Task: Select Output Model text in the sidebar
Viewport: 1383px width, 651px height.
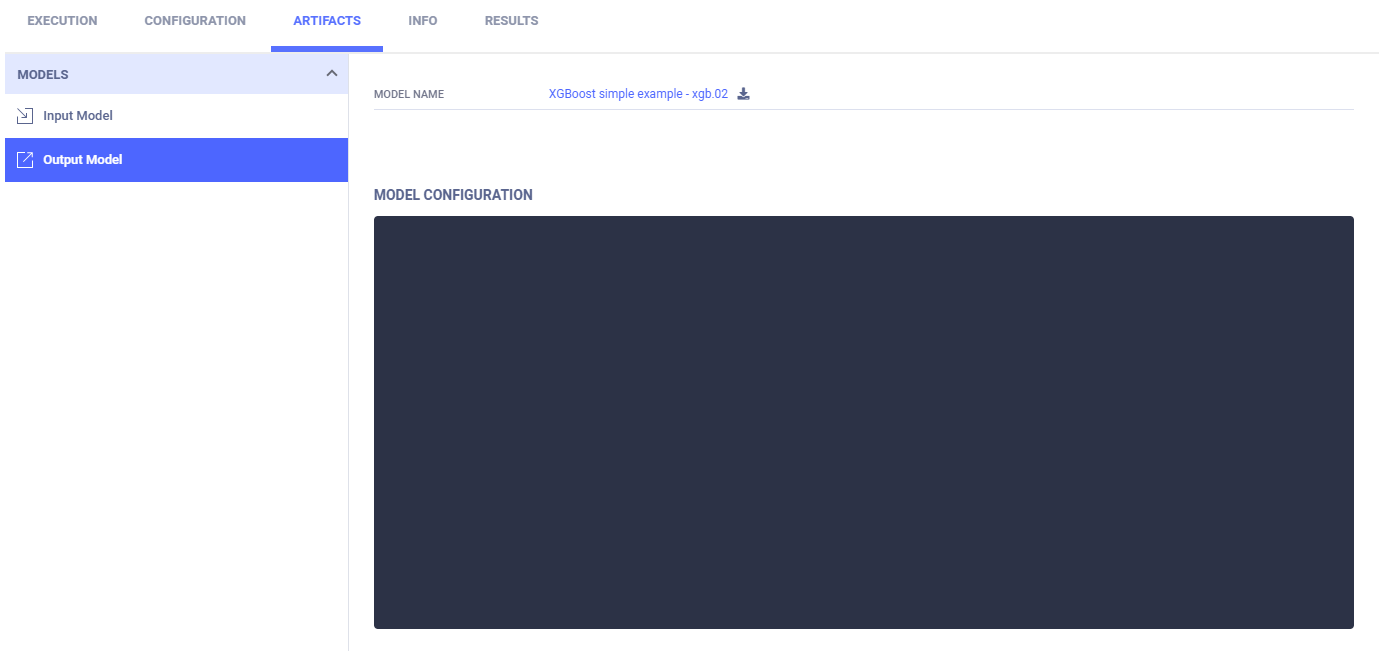Action: (83, 160)
